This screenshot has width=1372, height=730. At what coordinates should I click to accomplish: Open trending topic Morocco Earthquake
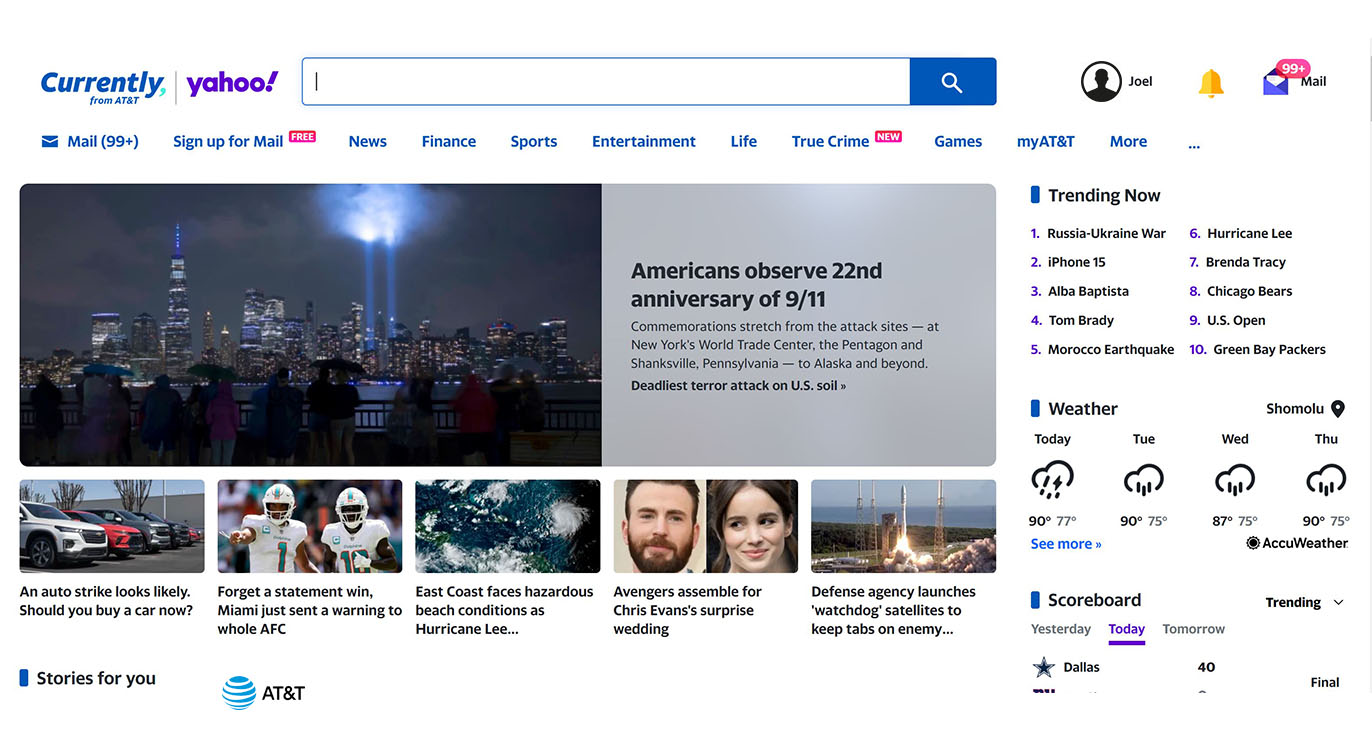coord(1111,349)
